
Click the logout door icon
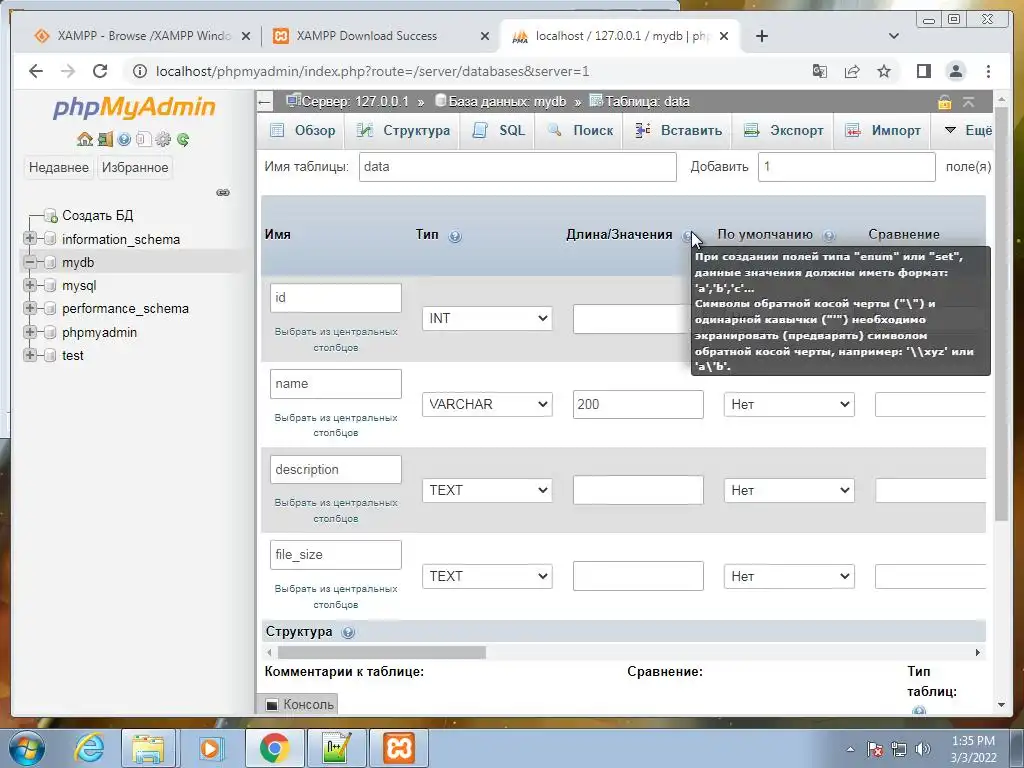(x=104, y=139)
